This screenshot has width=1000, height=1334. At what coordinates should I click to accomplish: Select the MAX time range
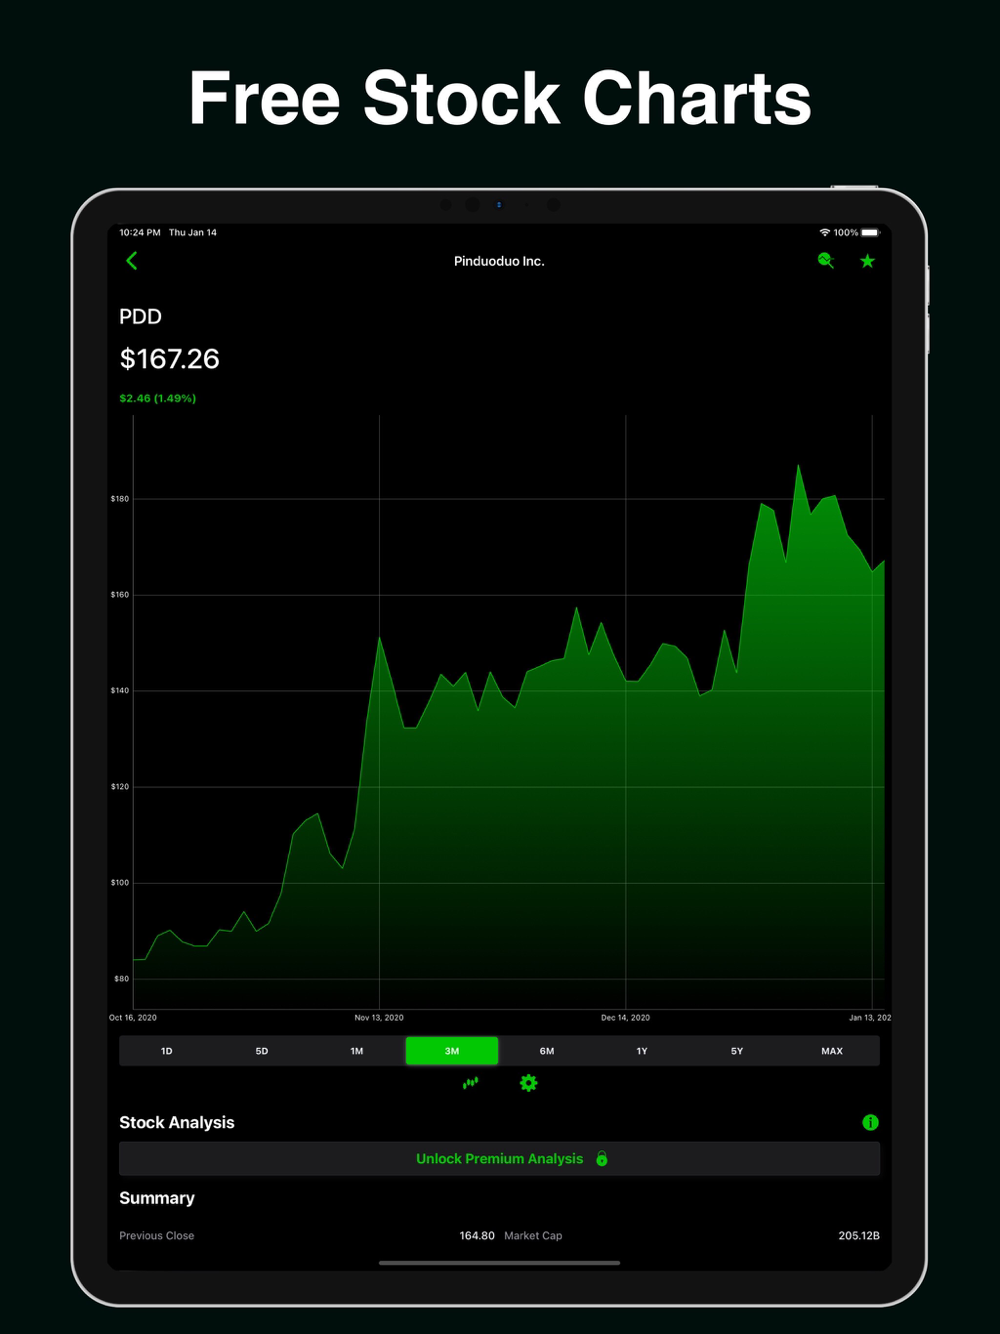832,1051
